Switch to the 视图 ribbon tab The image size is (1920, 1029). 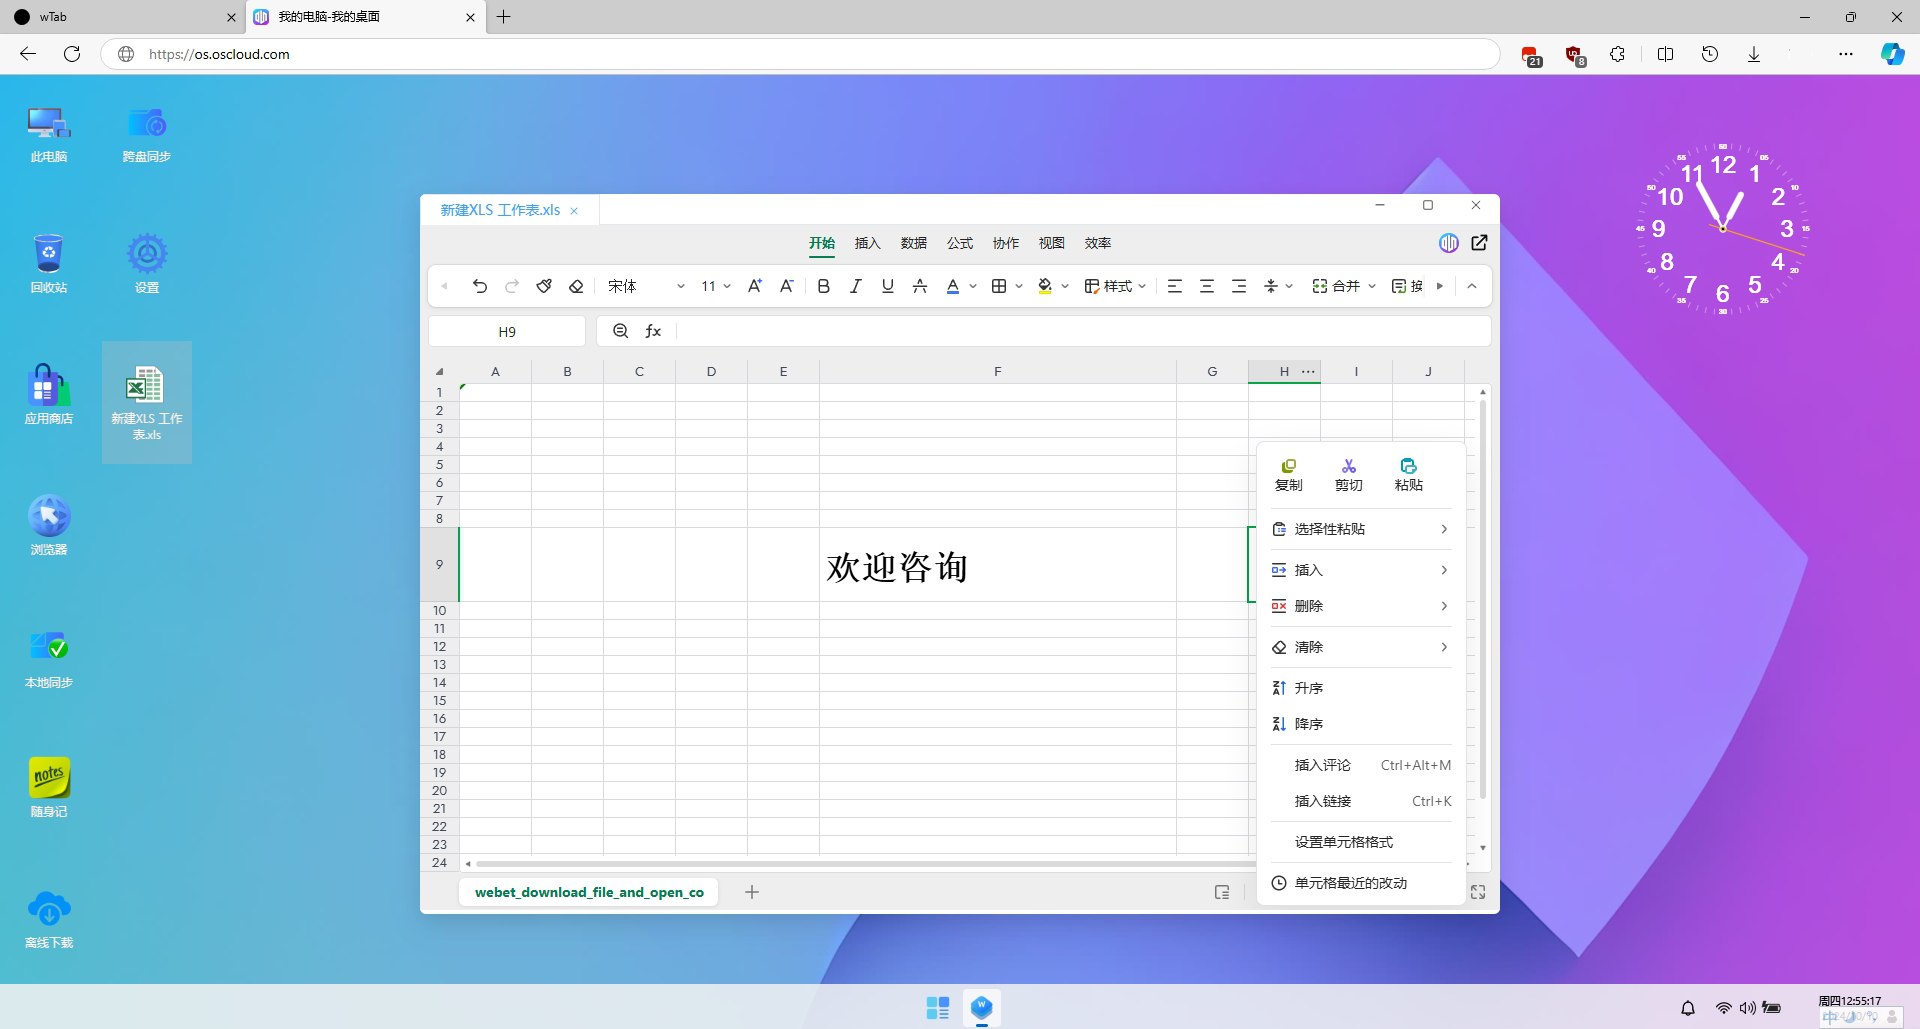[1052, 243]
